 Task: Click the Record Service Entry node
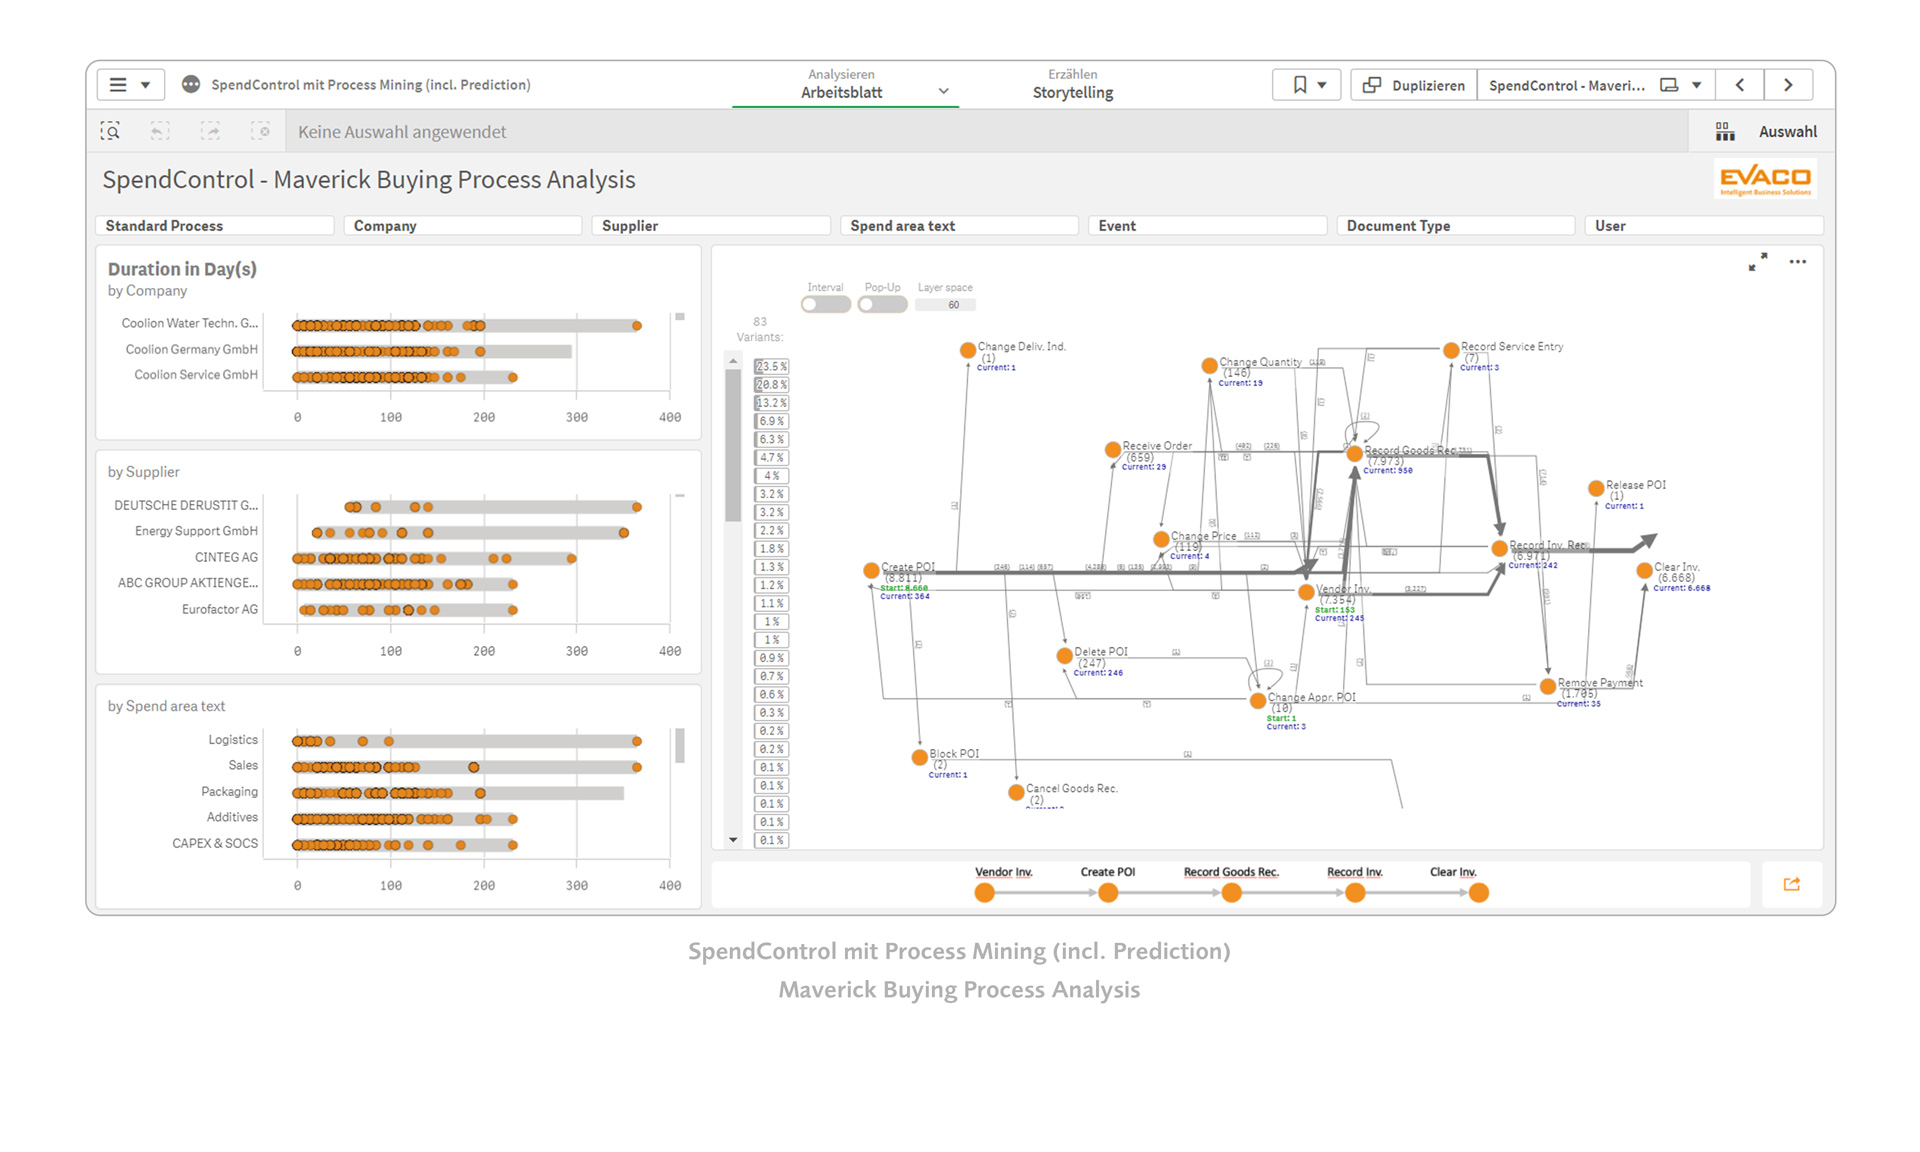1451,350
